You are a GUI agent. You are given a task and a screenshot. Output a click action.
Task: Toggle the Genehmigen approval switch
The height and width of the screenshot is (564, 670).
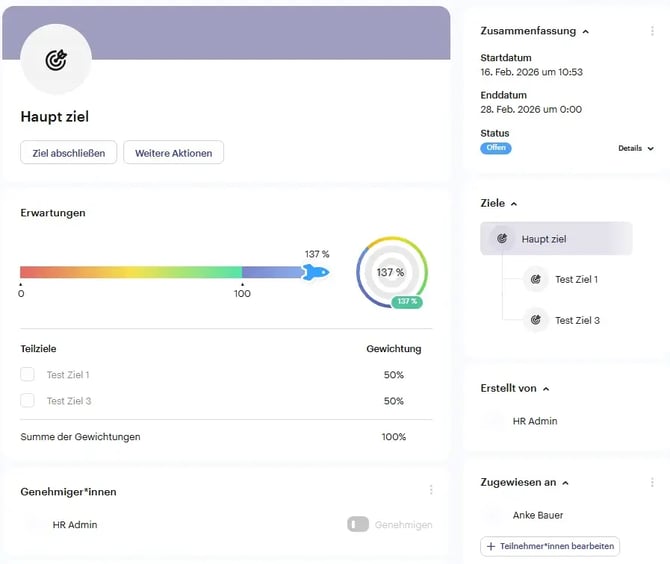[x=358, y=524]
